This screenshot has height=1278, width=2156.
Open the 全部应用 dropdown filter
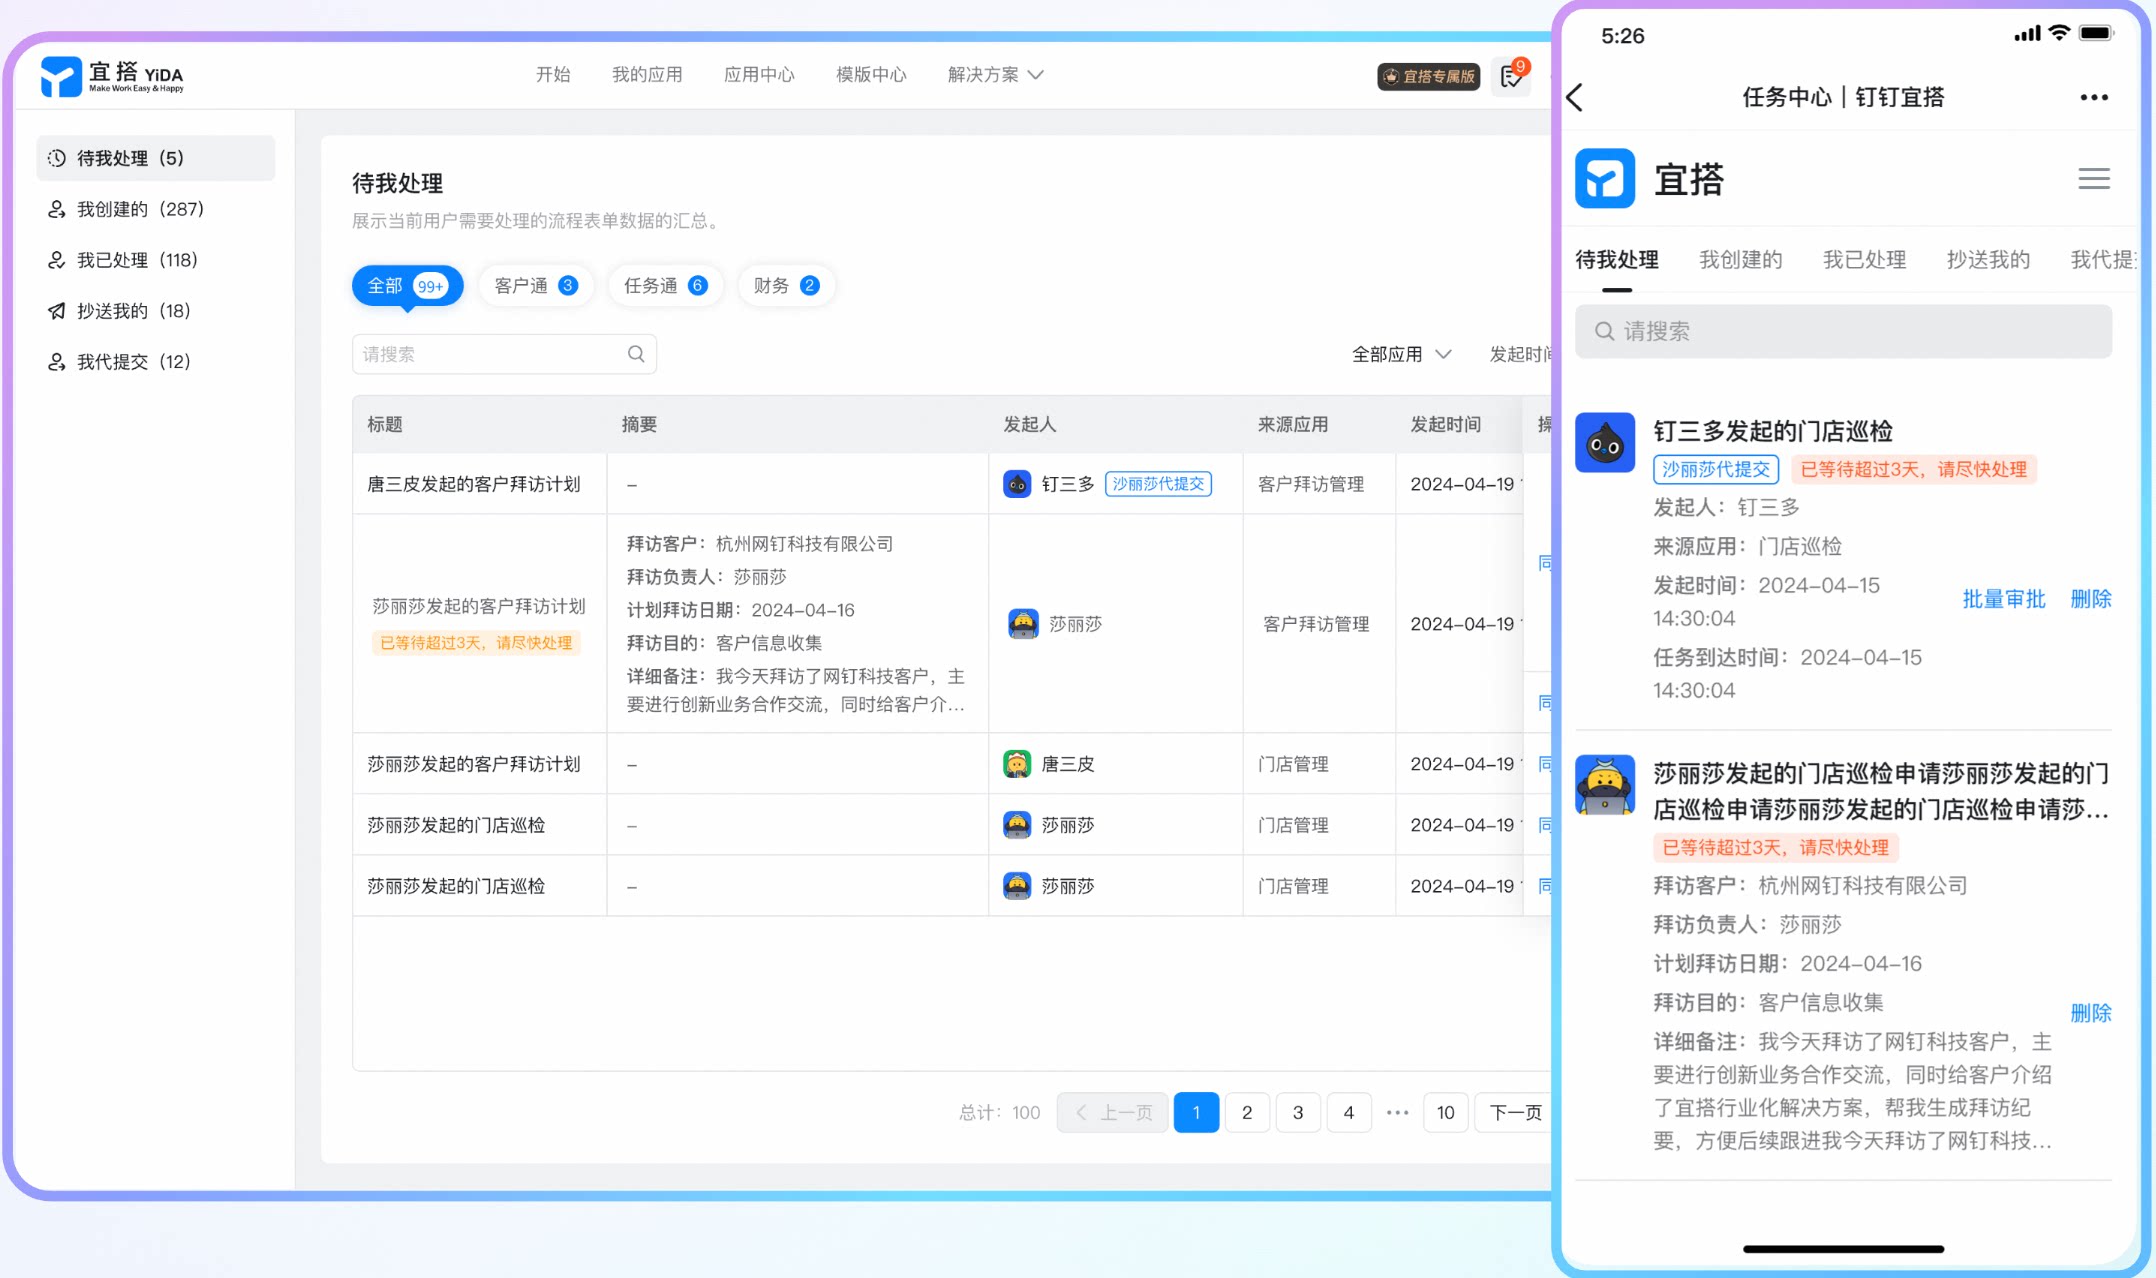(1401, 354)
